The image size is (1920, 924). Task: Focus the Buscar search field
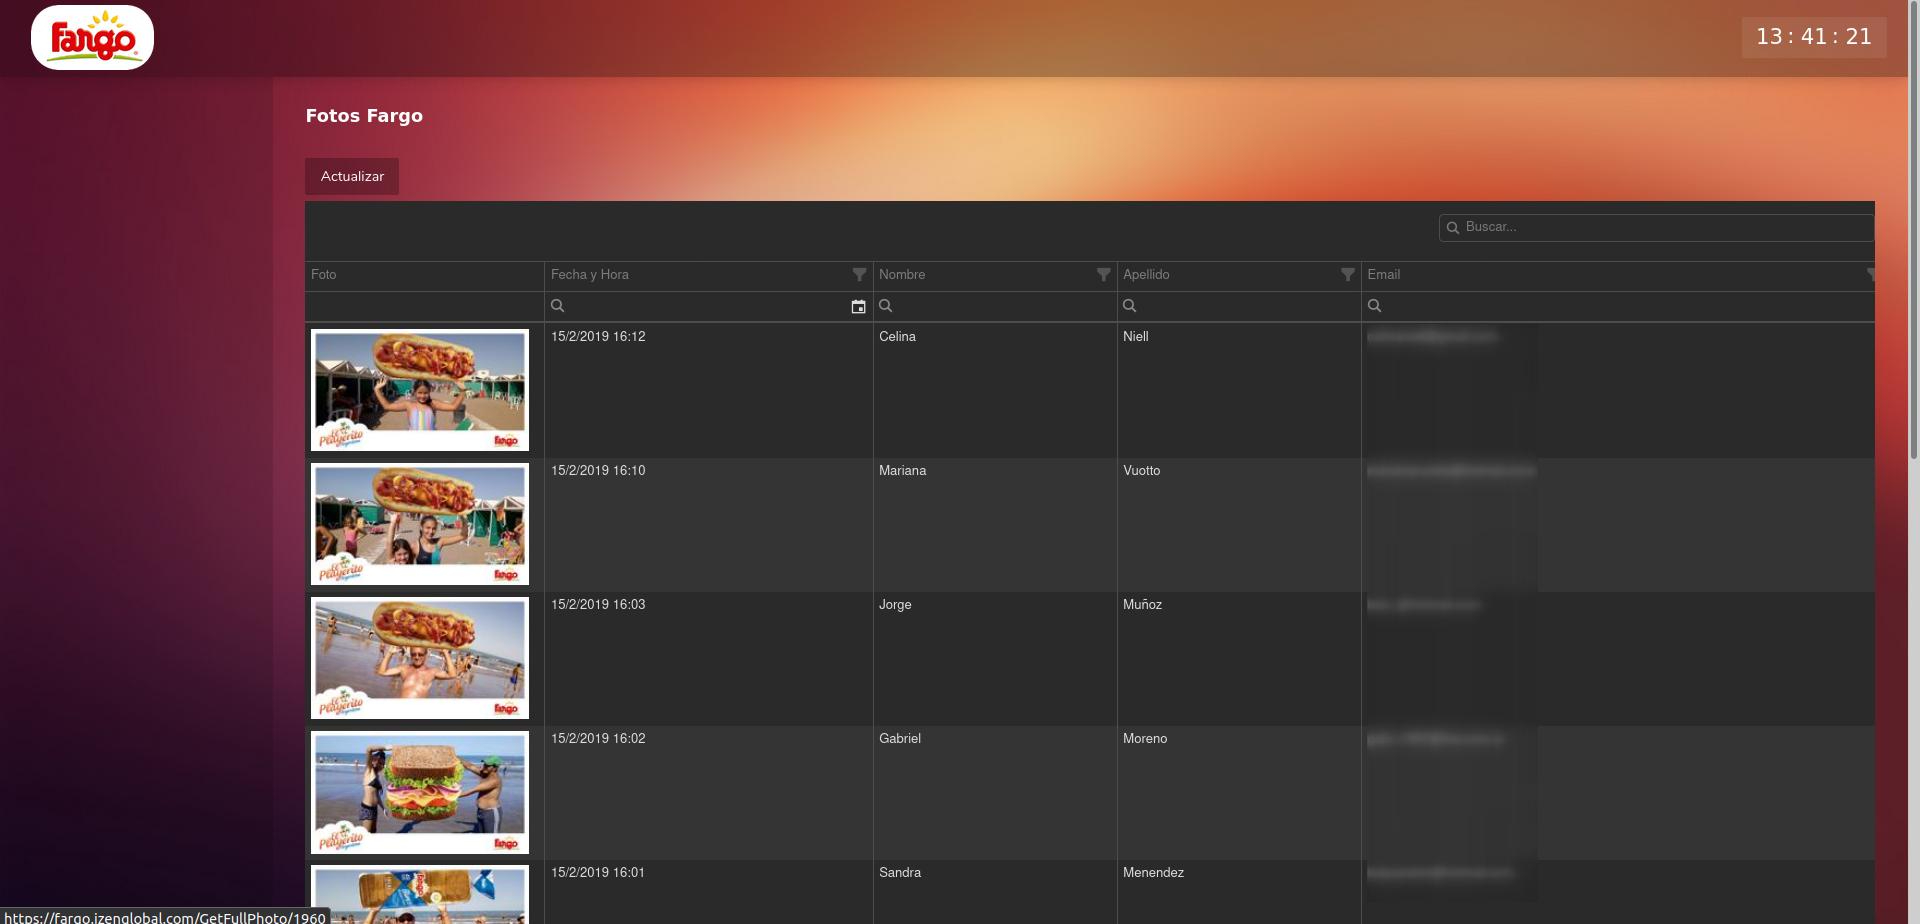tap(1660, 227)
